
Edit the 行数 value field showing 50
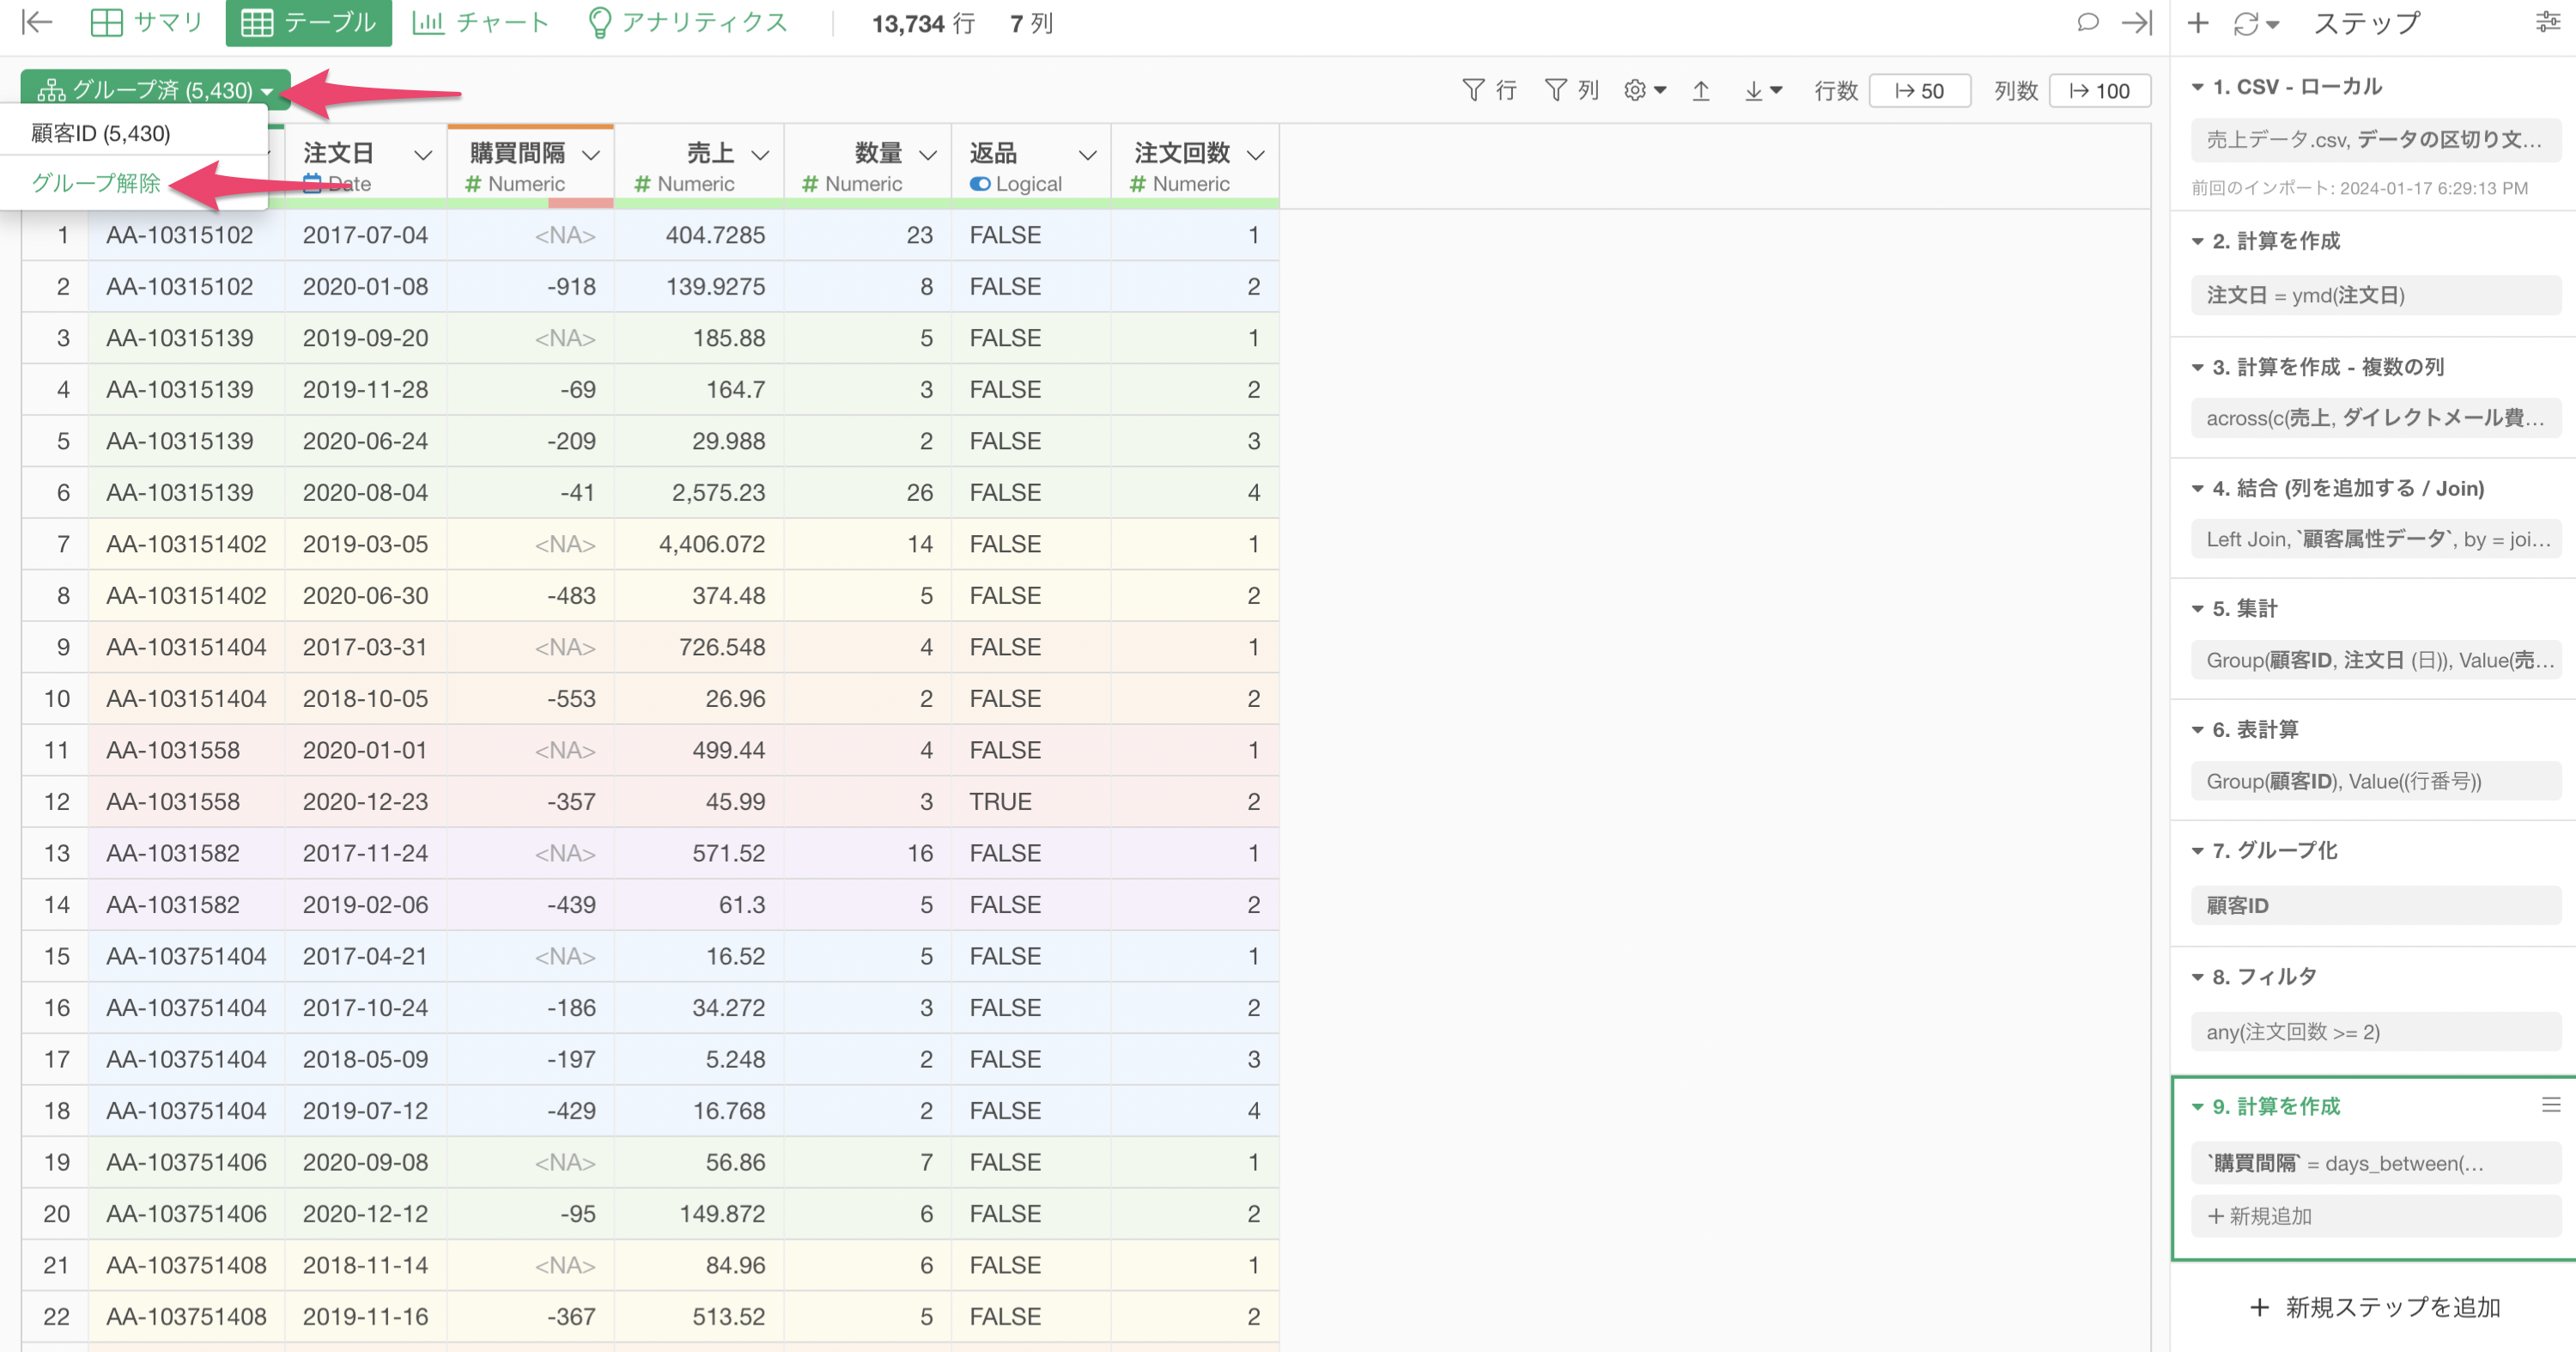[1919, 90]
